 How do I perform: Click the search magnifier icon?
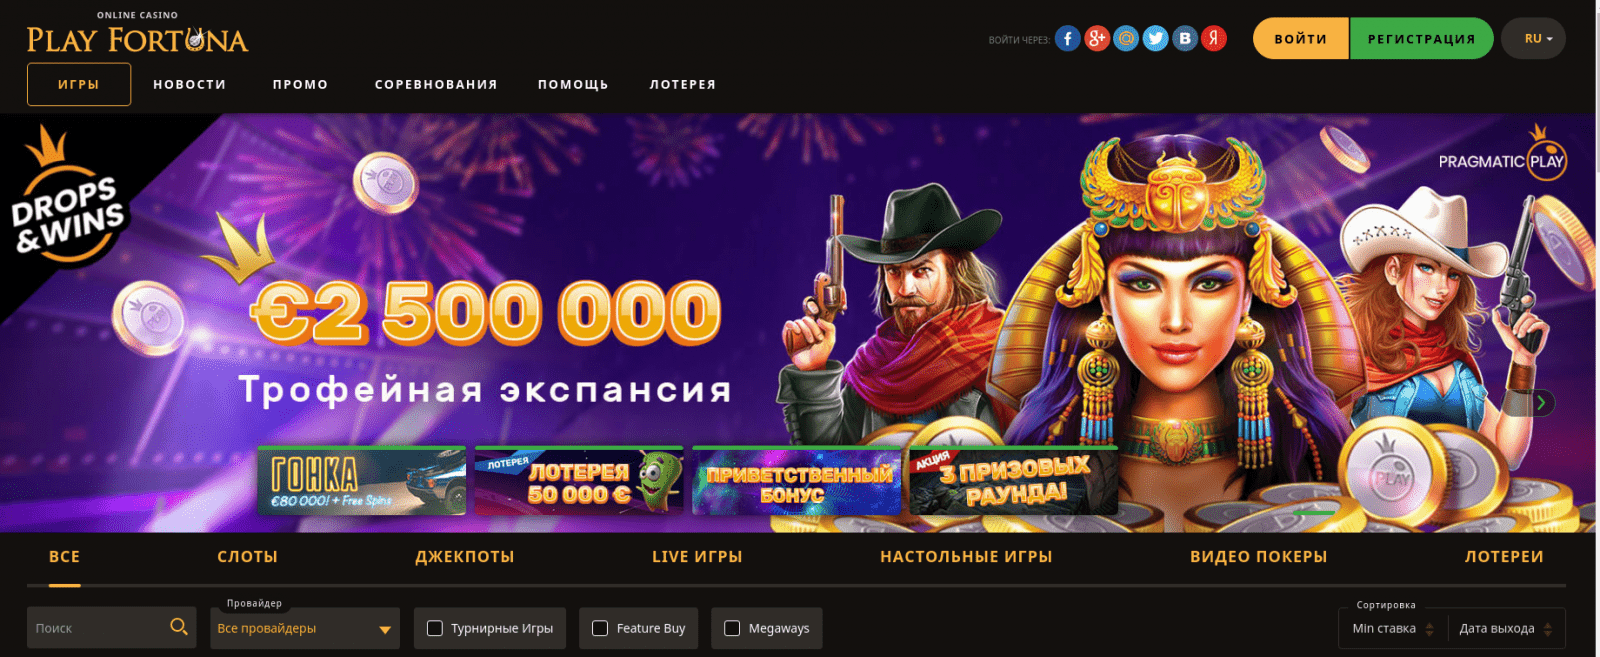[179, 627]
